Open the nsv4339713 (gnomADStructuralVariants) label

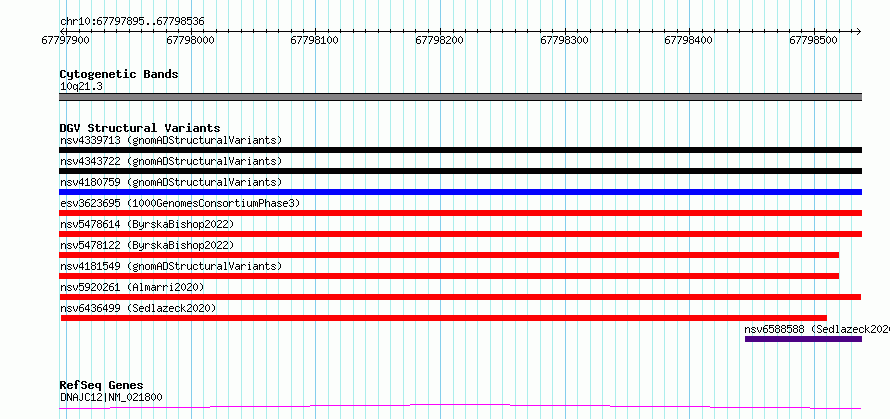click(171, 140)
